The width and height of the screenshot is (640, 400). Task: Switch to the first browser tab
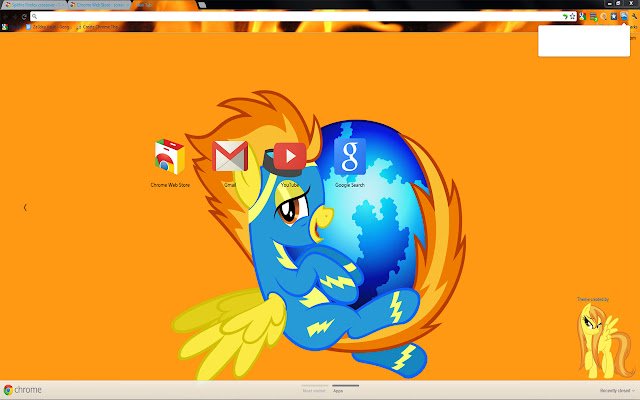[34, 5]
